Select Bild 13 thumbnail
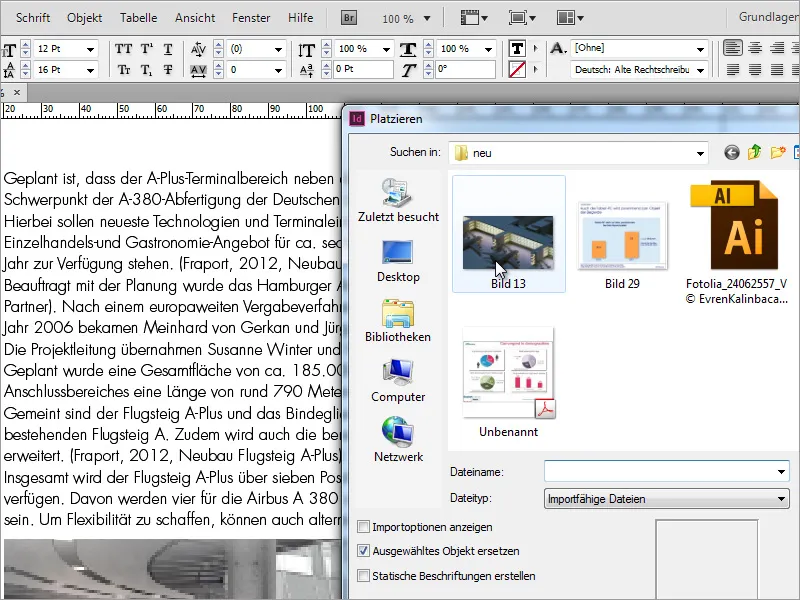Viewport: 800px width, 600px height. (x=509, y=234)
